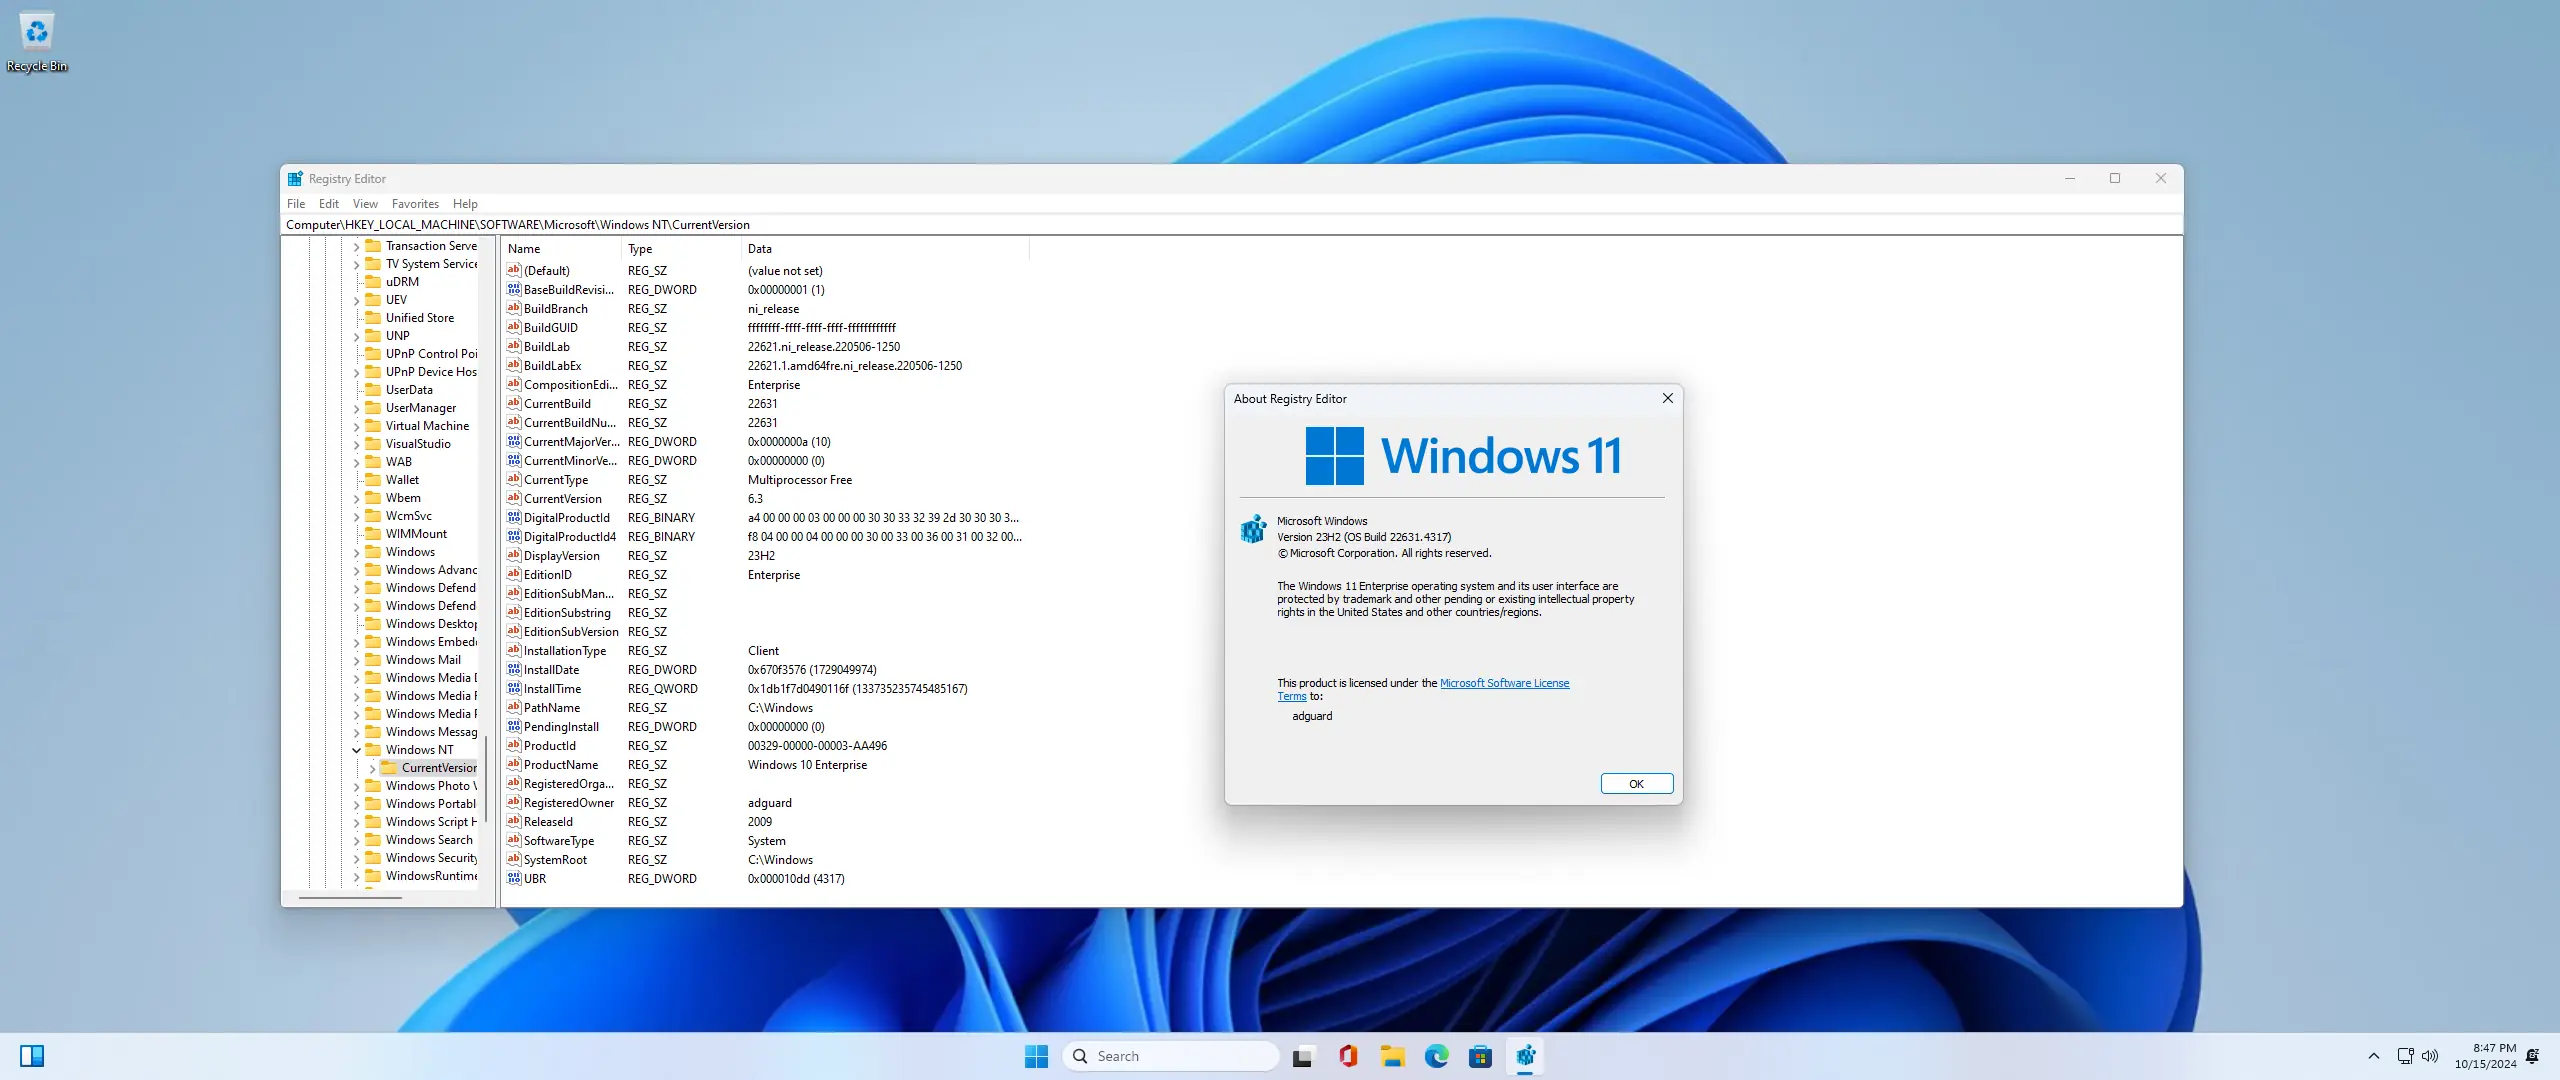Open Task View from the taskbar
The height and width of the screenshot is (1080, 2560).
[x=1302, y=1056]
